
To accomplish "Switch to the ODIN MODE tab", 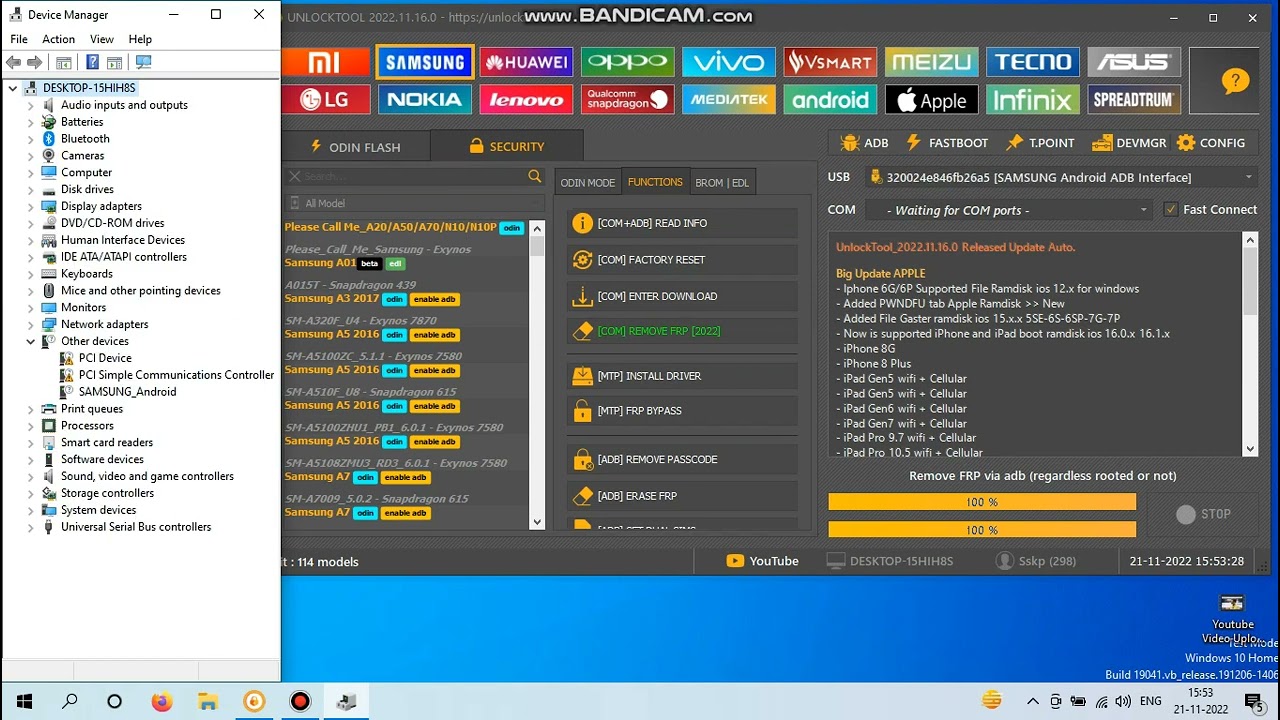I will pyautogui.click(x=588, y=183).
